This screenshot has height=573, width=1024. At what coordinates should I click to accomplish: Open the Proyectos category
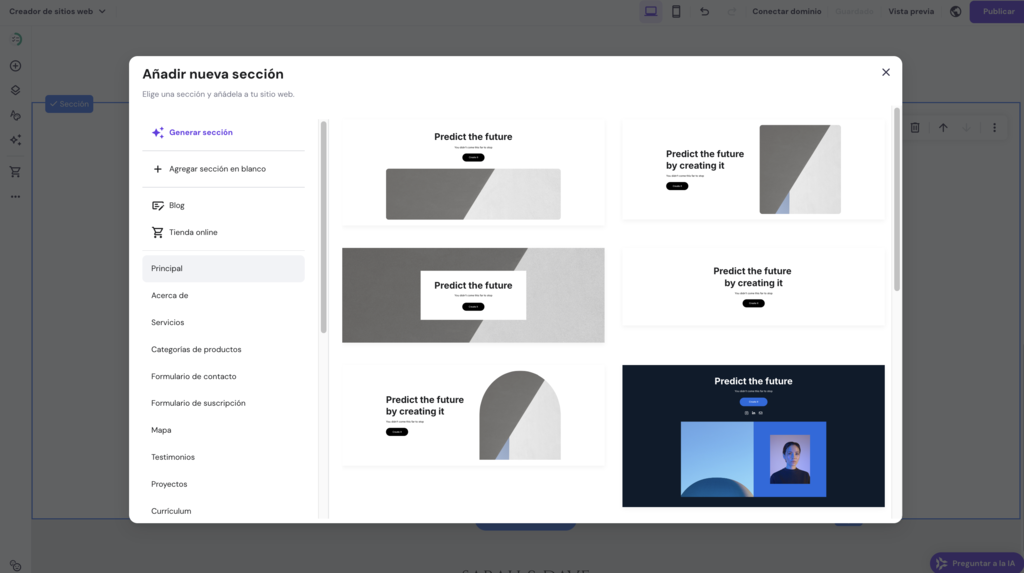click(223, 484)
